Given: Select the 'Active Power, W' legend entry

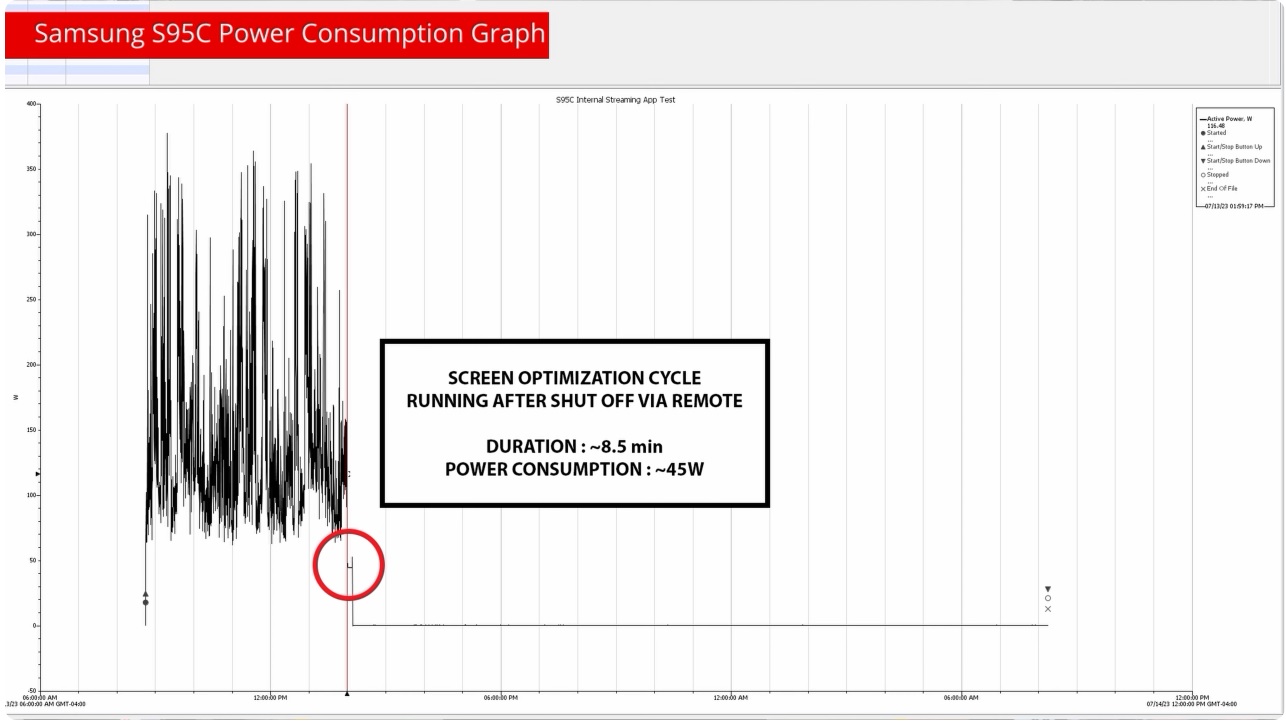Looking at the screenshot, I should pyautogui.click(x=1226, y=119).
